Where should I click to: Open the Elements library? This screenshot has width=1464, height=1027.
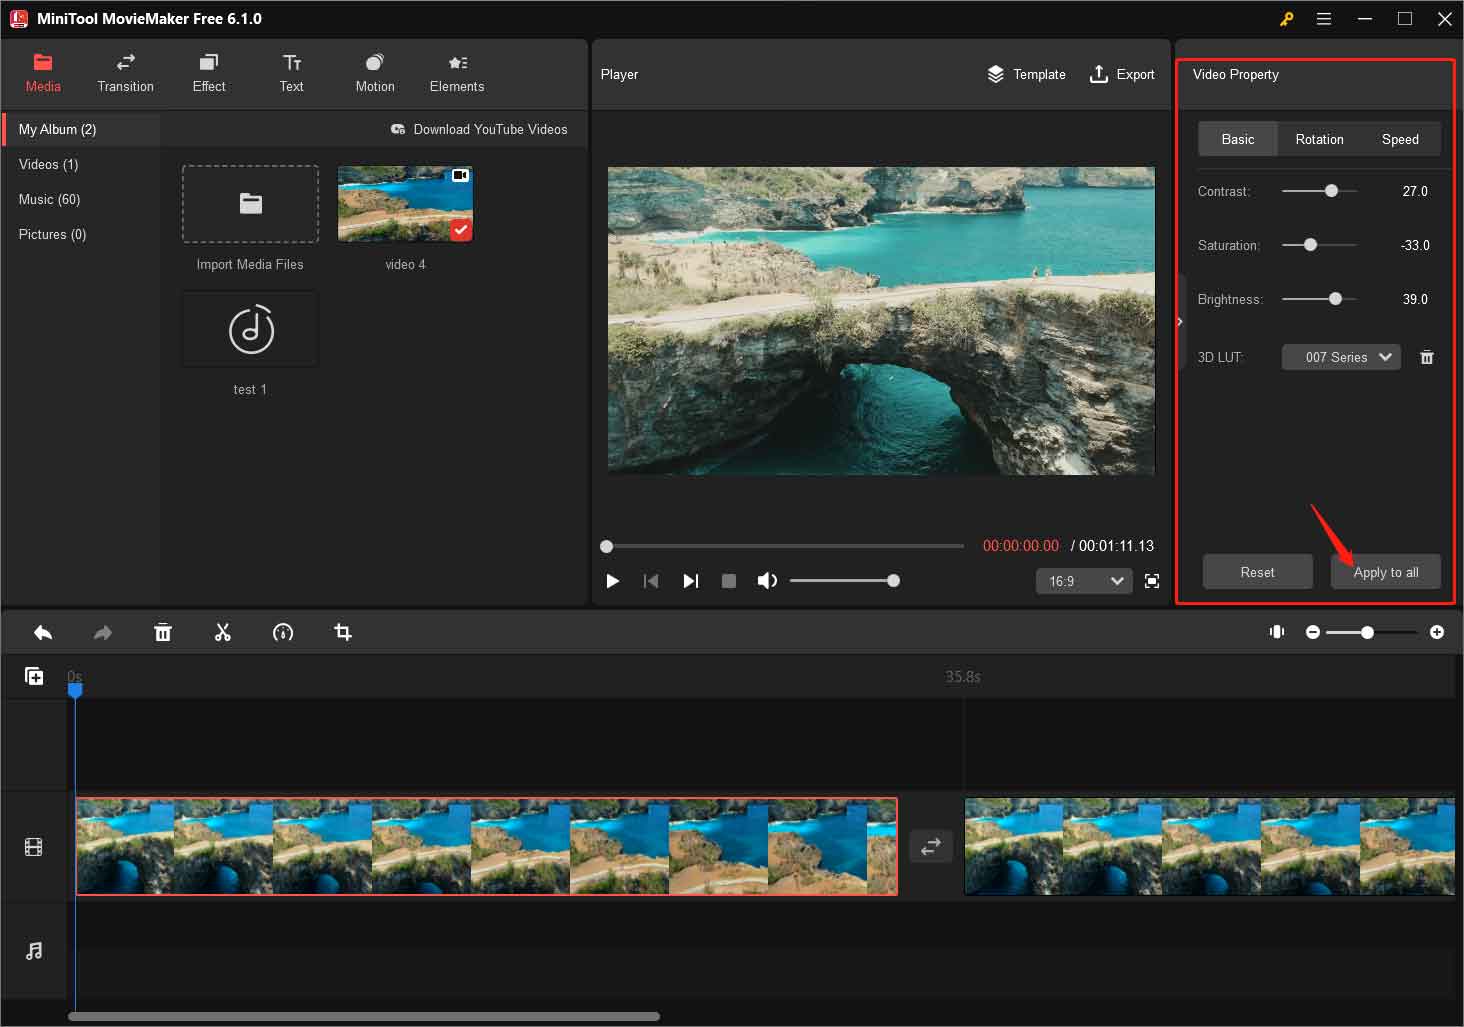(x=456, y=72)
